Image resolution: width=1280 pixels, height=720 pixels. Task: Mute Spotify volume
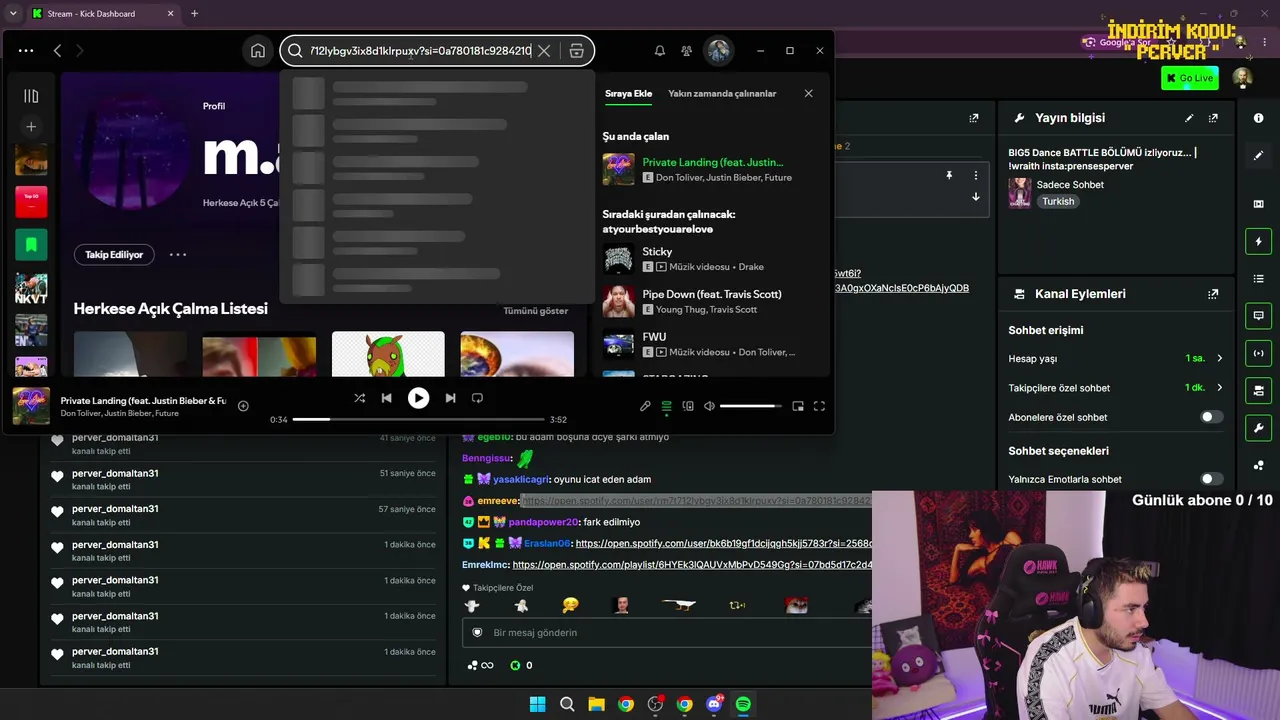click(709, 406)
